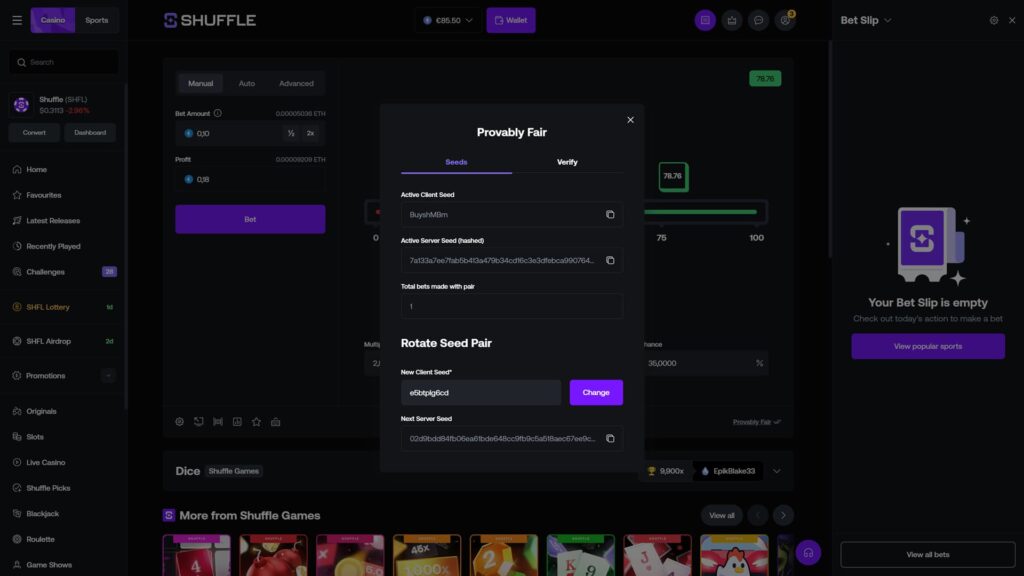Click the 78.76 recent result badge
Viewport: 1024px width, 576px height.
pos(765,78)
